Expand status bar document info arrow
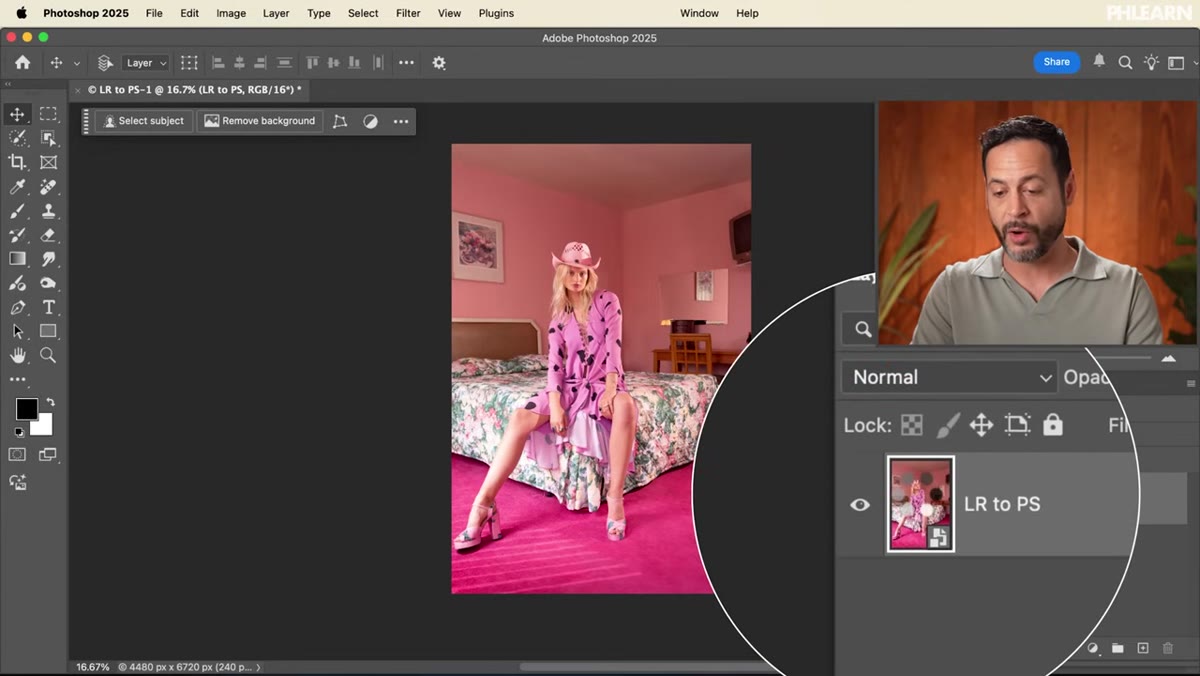 pos(258,667)
